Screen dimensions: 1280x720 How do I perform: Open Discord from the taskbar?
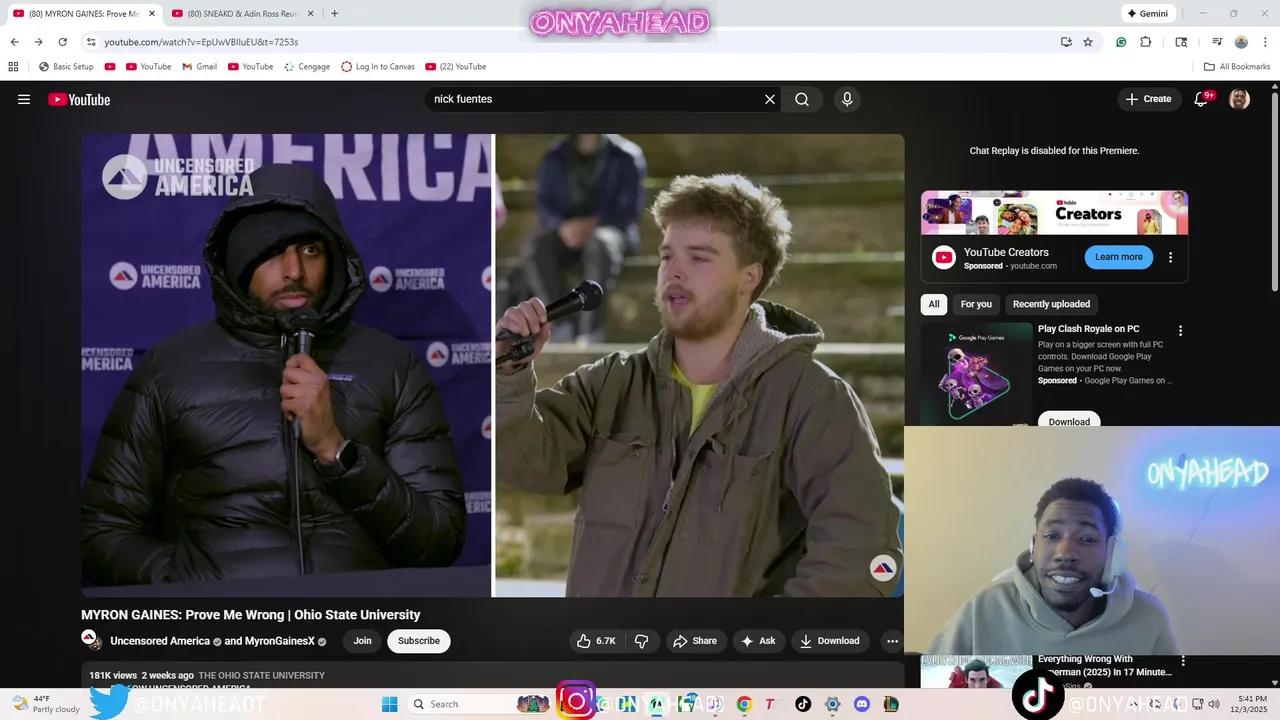(x=862, y=704)
